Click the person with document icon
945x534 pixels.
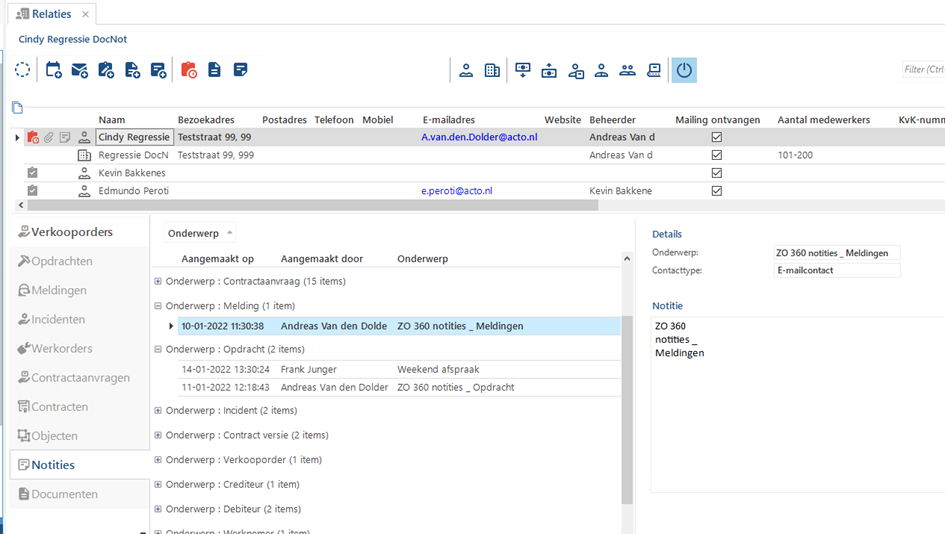click(576, 71)
